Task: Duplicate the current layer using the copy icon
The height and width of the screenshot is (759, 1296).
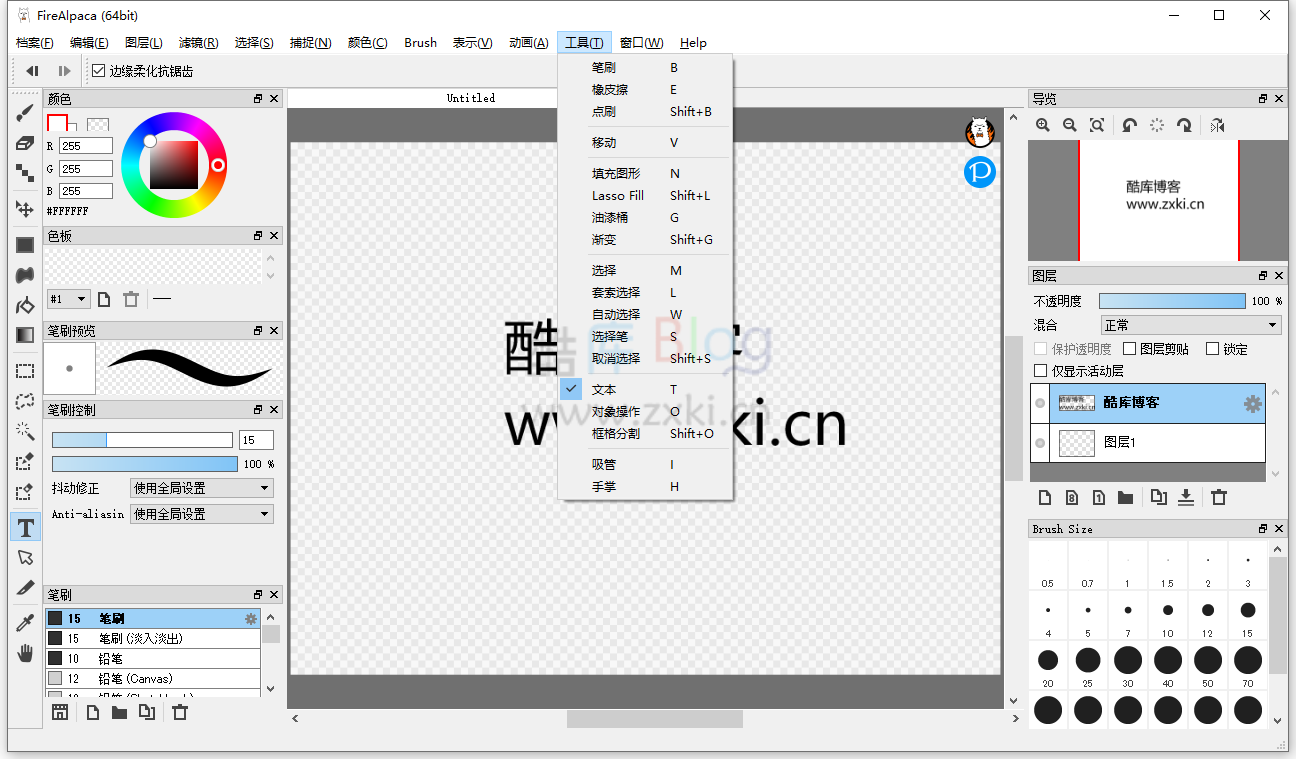Action: tap(1159, 497)
